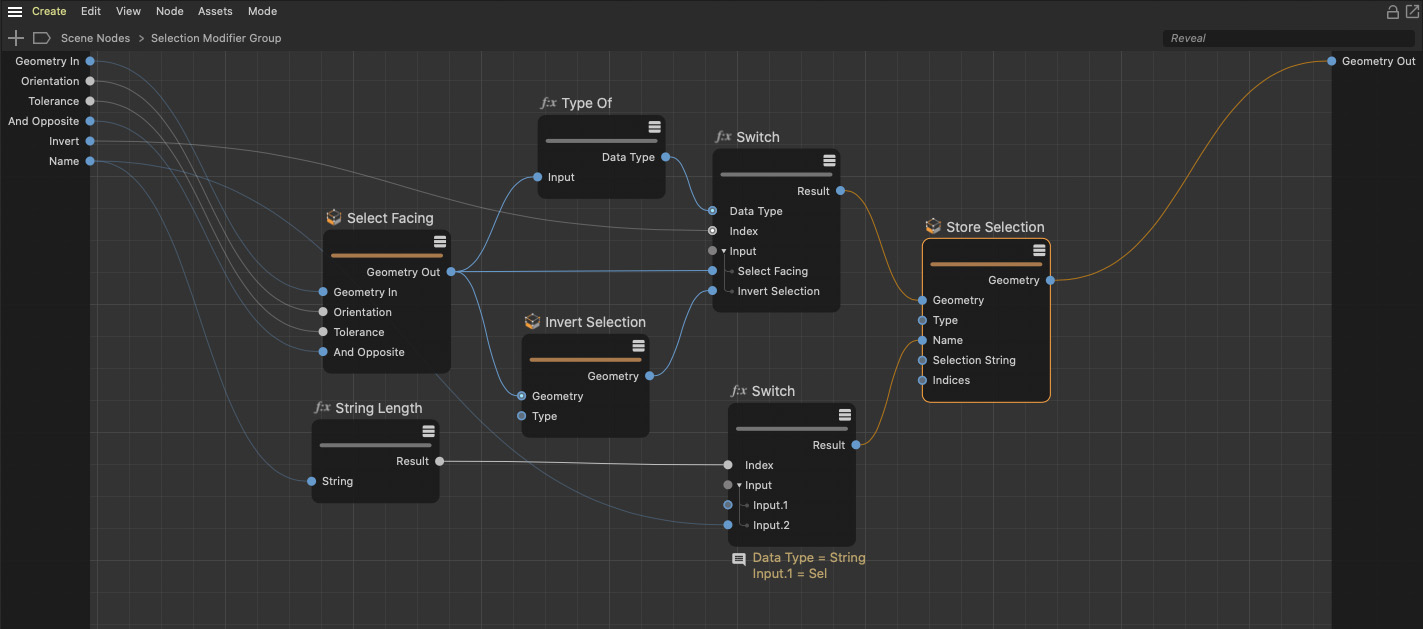Click the add node plus icon
The height and width of the screenshot is (629, 1423).
click(x=16, y=38)
